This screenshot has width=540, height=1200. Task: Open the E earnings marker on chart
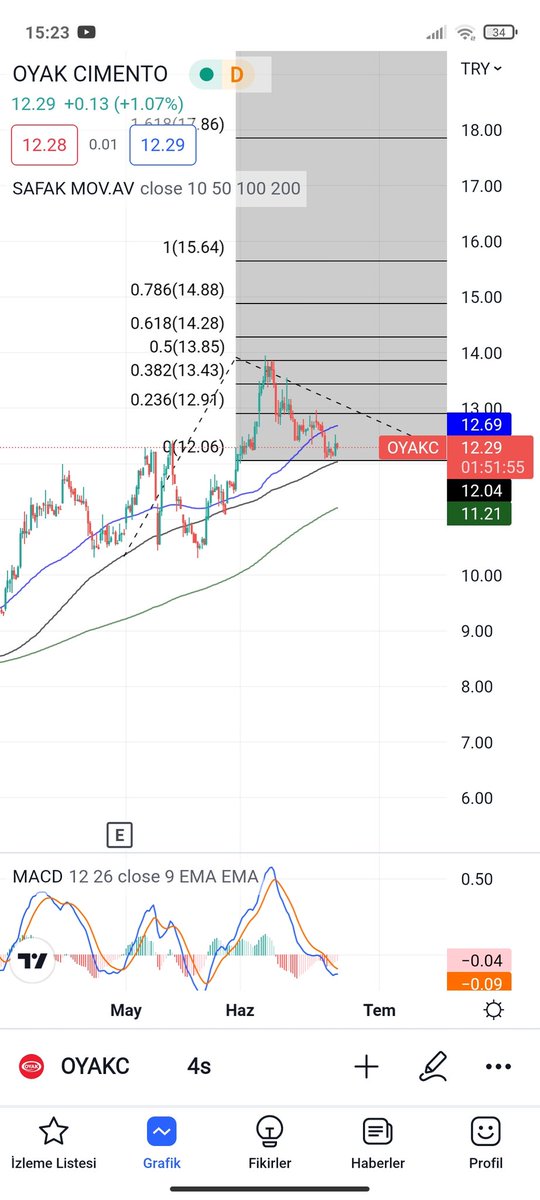(x=120, y=835)
